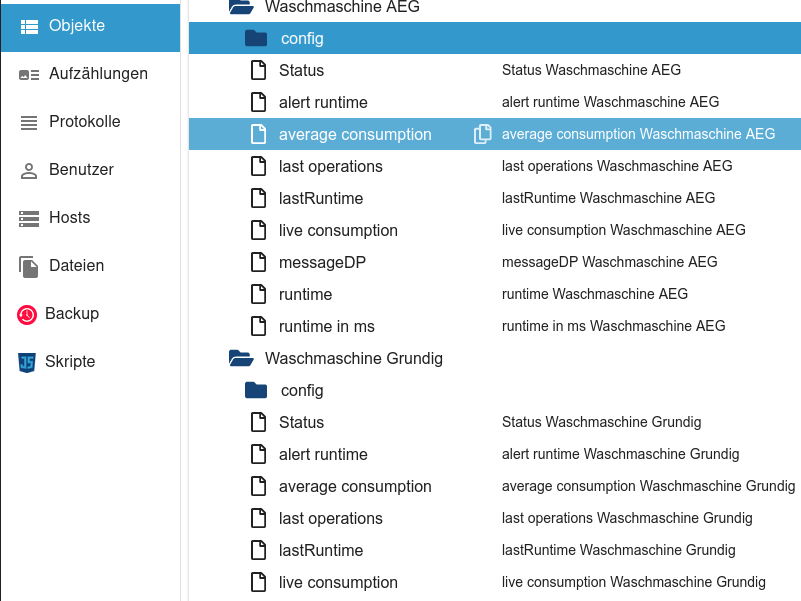
Task: Click the Protokolle lines icon
Action: click(29, 122)
